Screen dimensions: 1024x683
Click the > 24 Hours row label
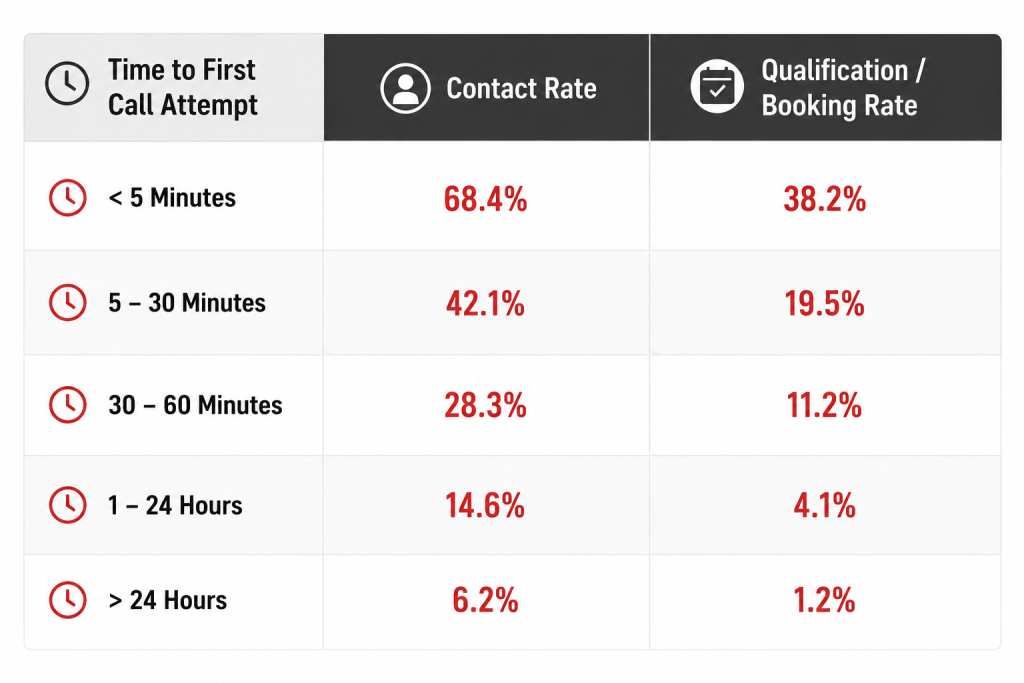click(168, 600)
